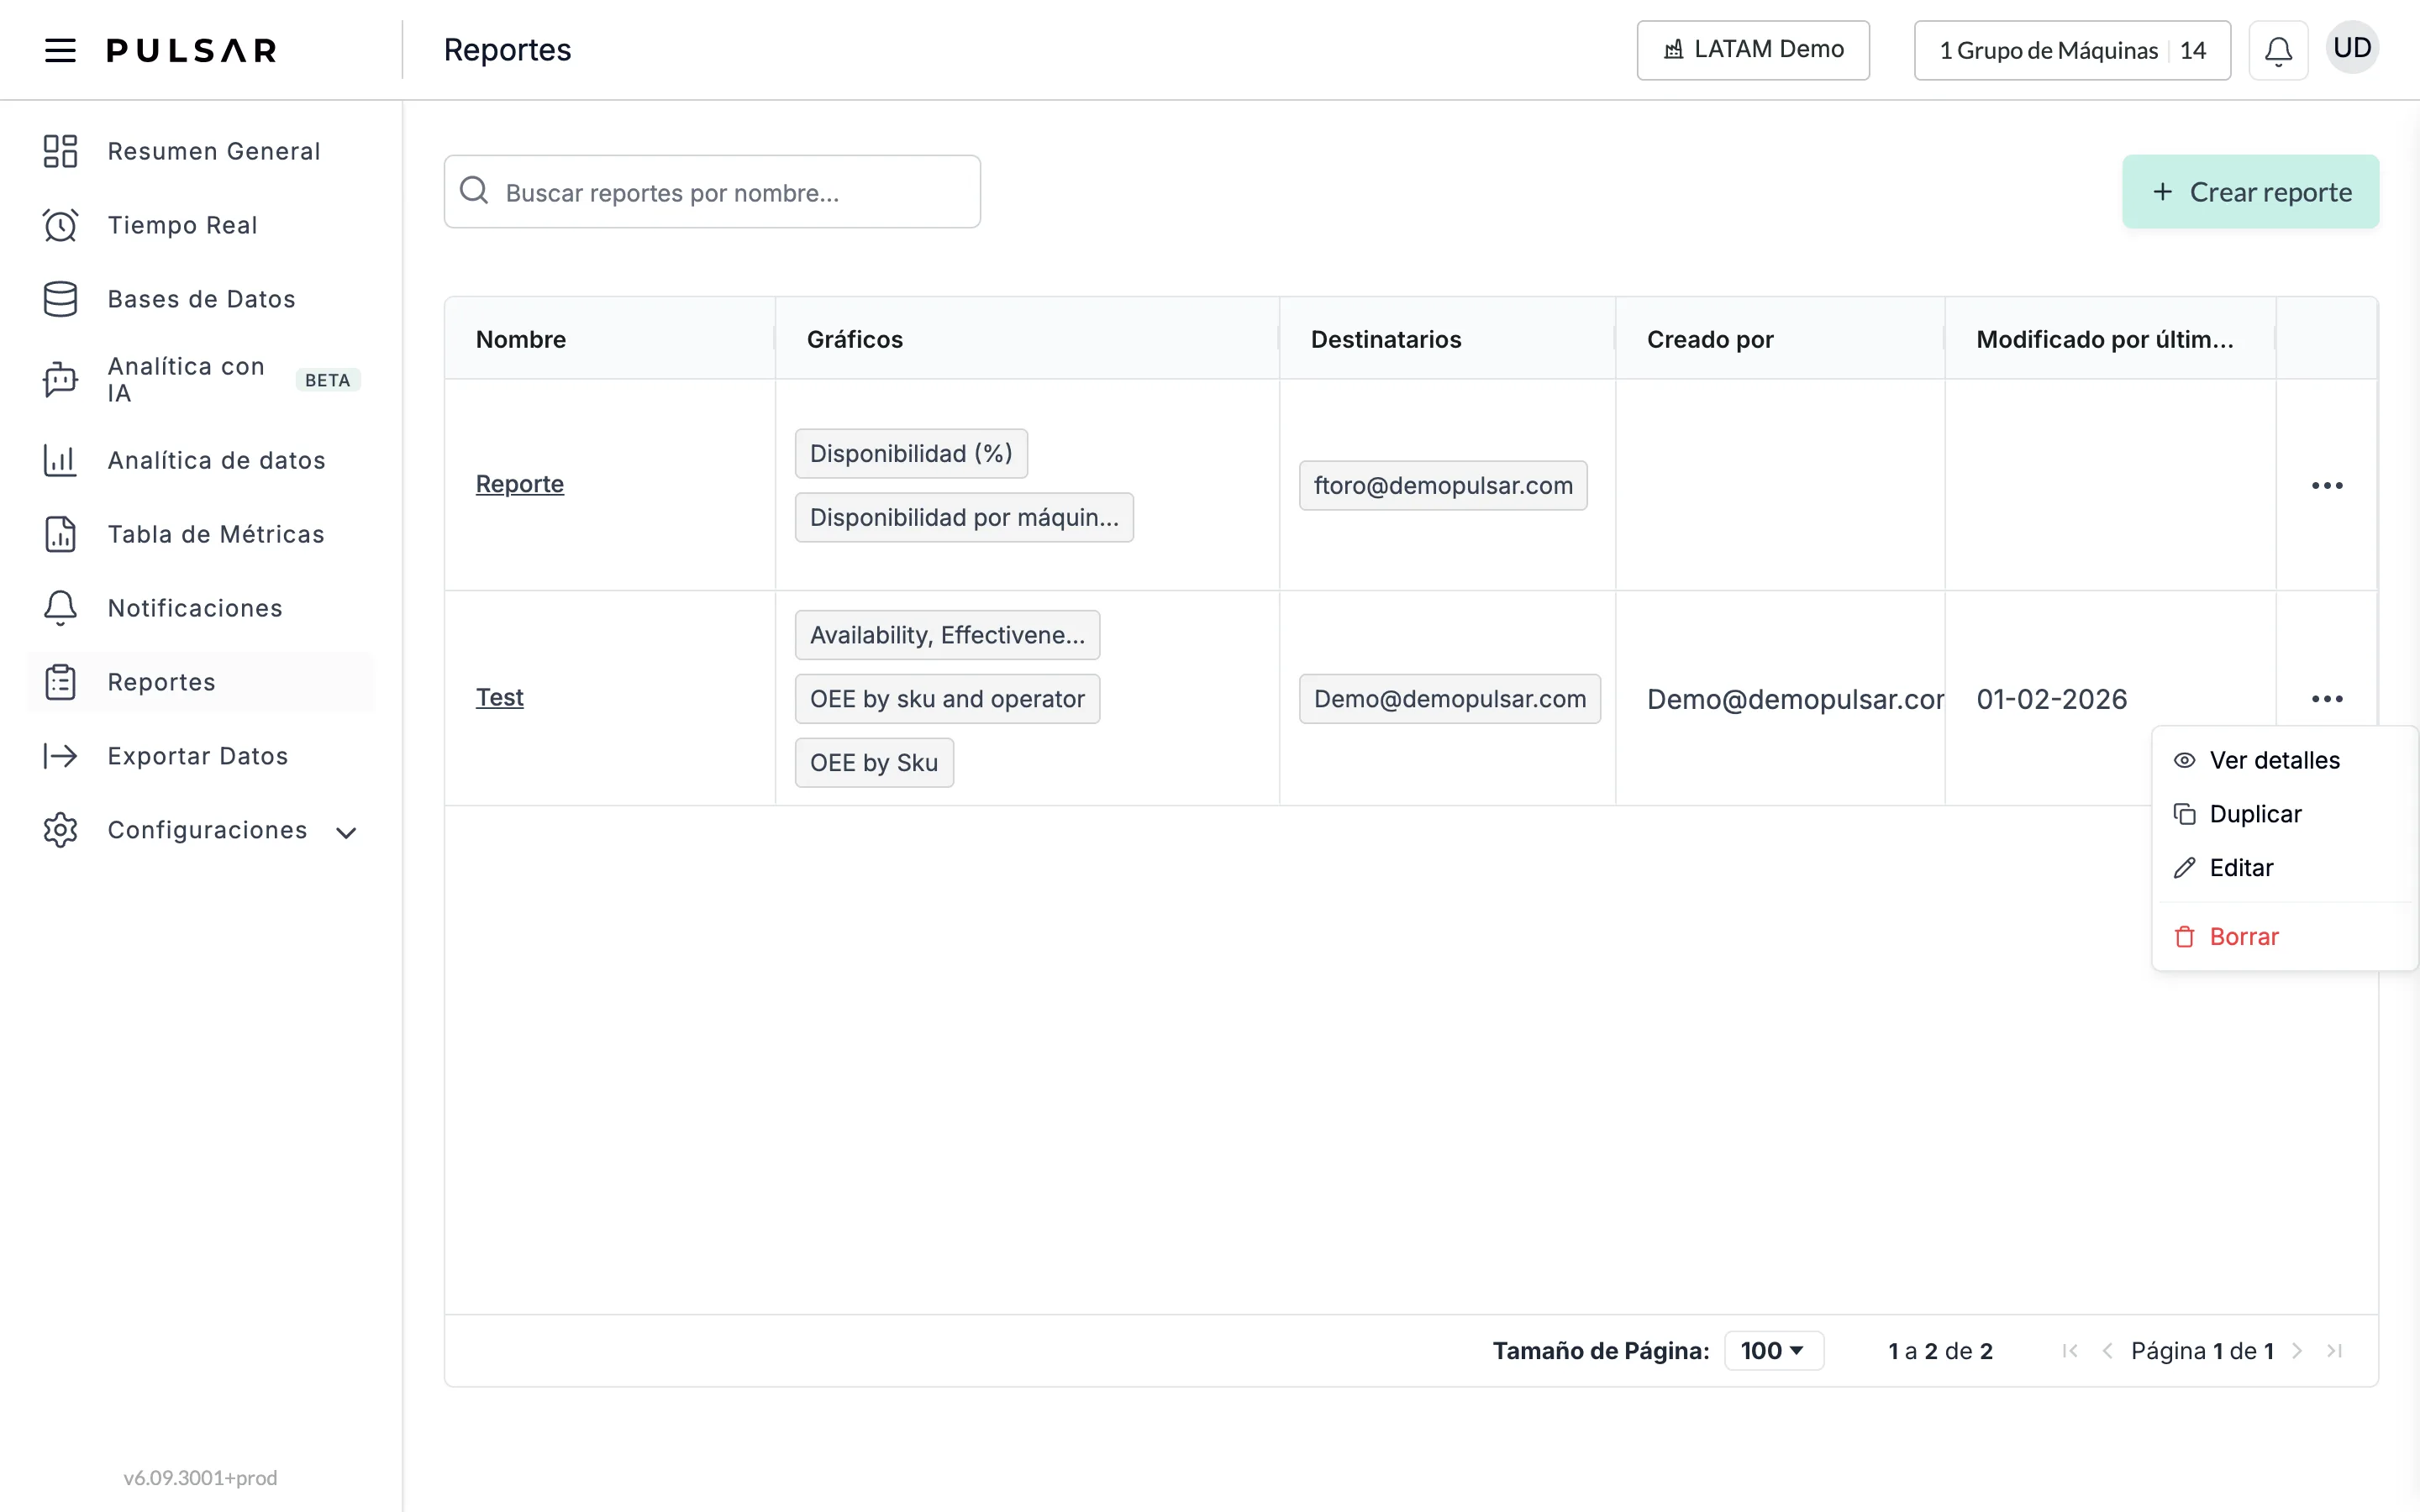The width and height of the screenshot is (2420, 1512).
Task: Open the notifications bell in header
Action: (x=2278, y=50)
